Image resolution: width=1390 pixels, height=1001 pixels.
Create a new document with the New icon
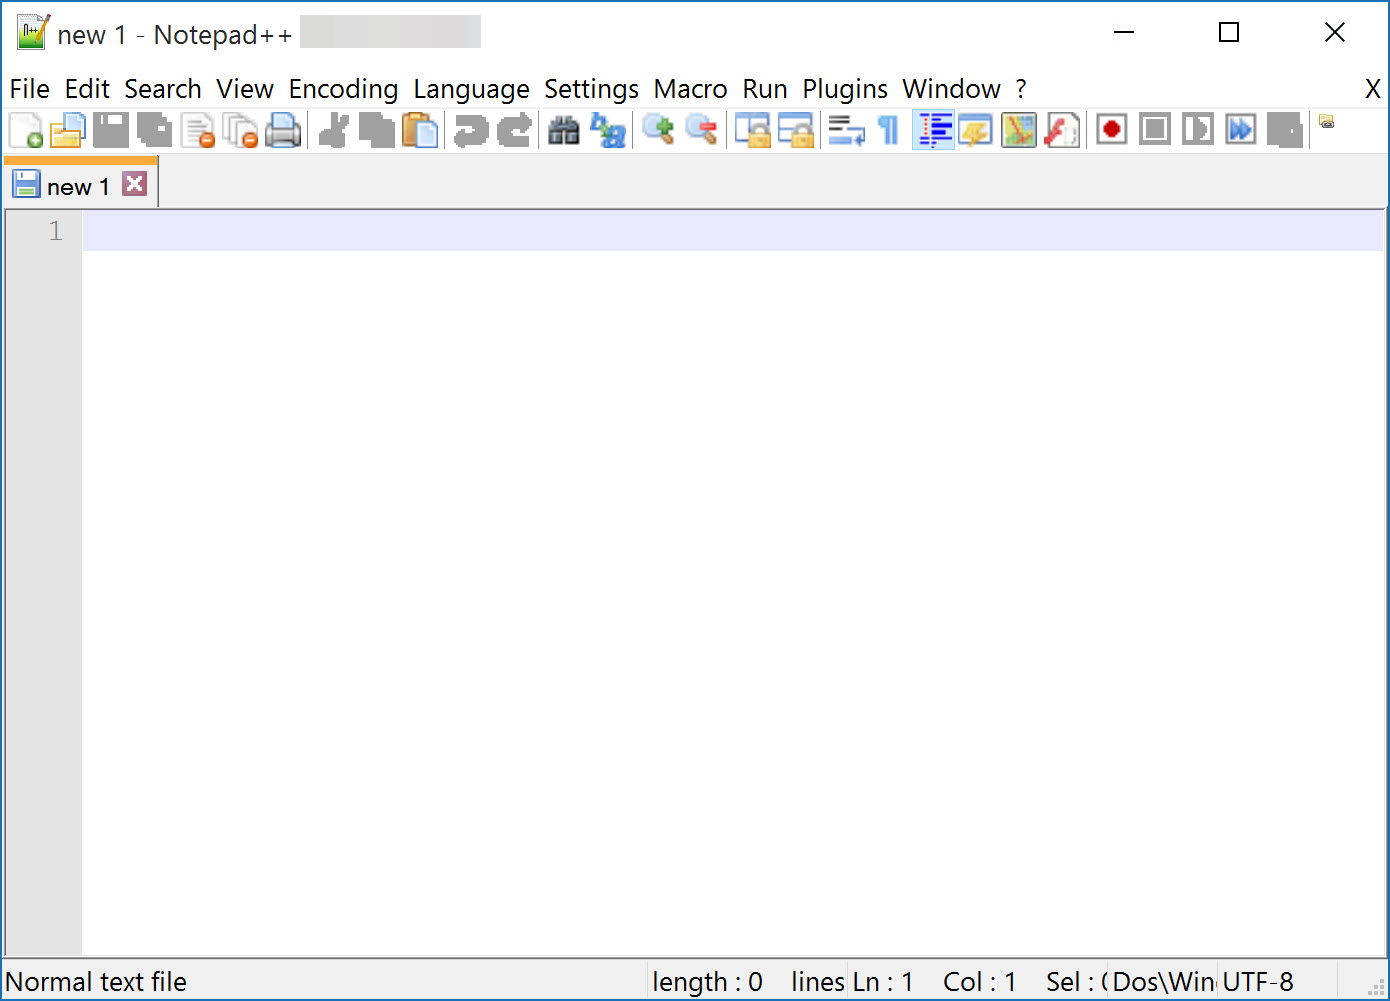click(x=26, y=130)
